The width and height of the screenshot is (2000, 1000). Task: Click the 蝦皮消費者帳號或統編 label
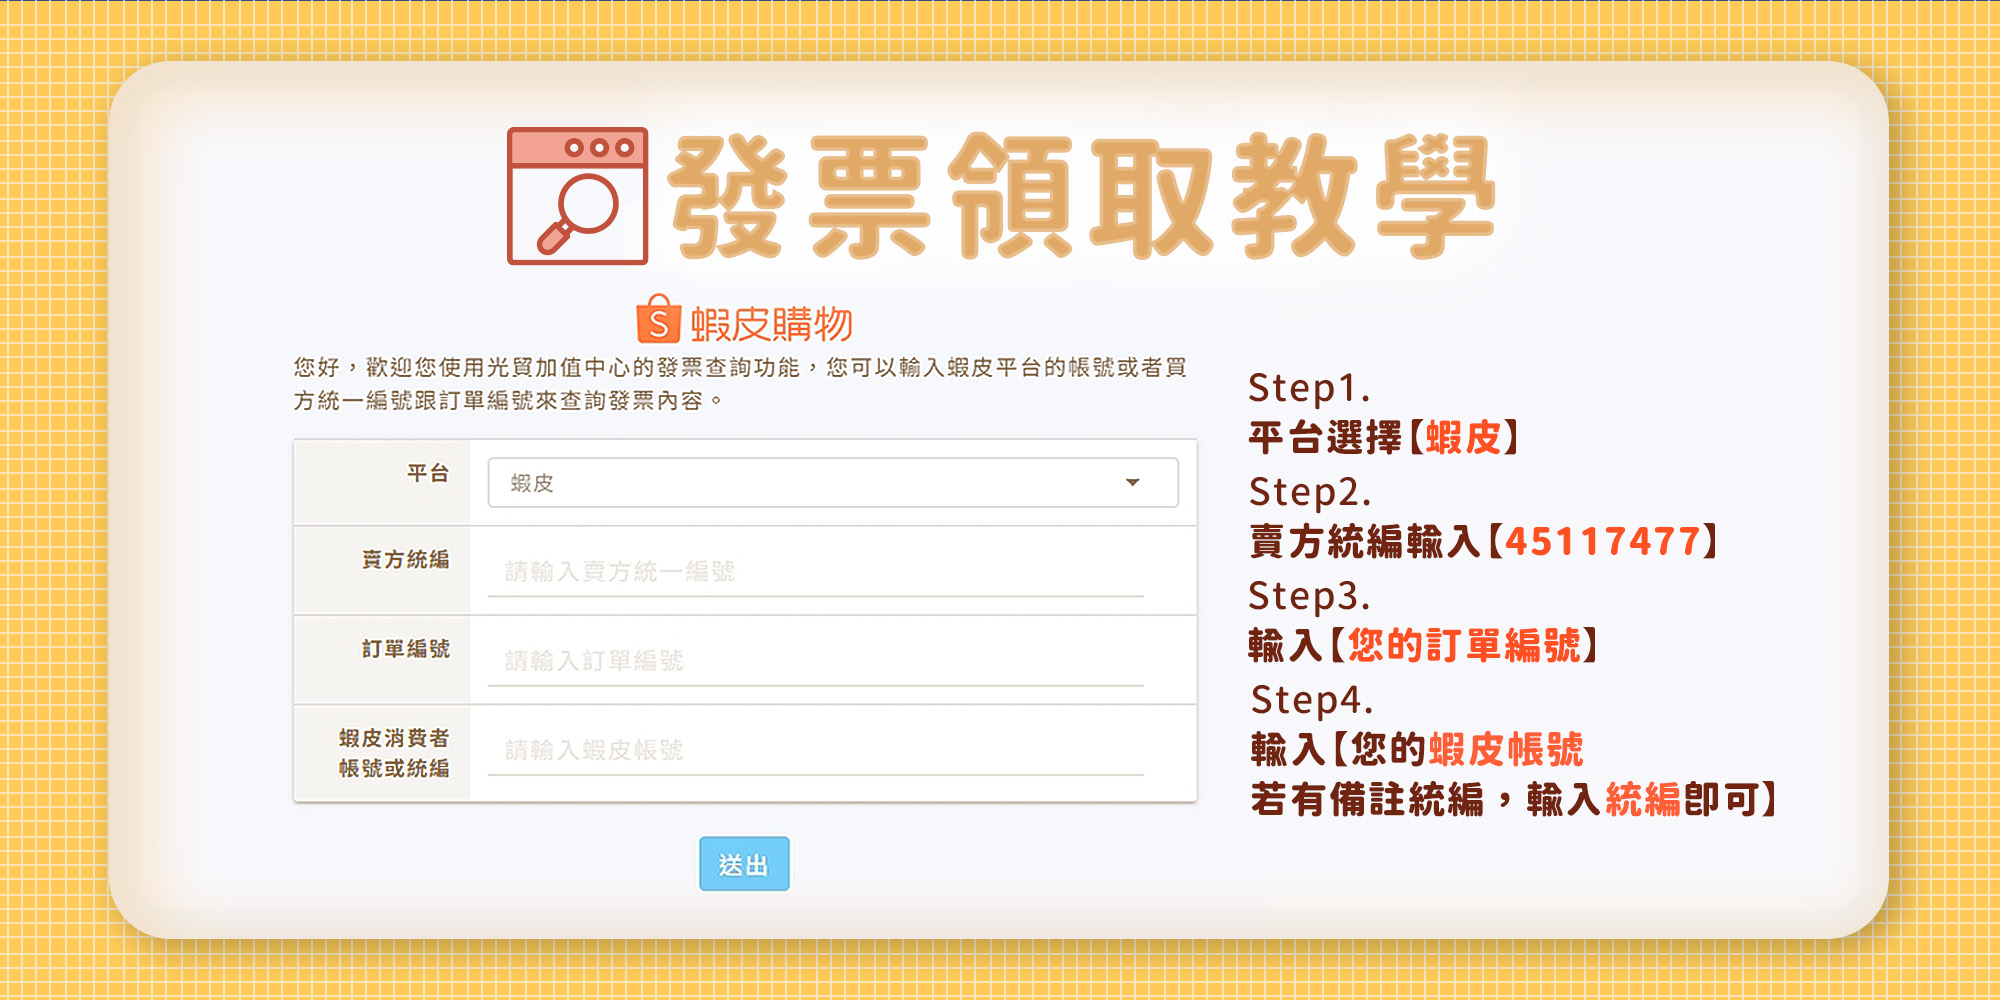(x=394, y=753)
